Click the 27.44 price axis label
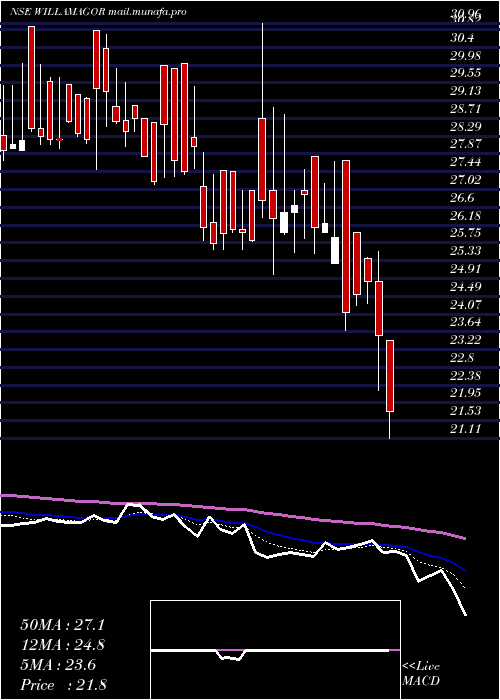This screenshot has width=500, height=700. (465, 162)
